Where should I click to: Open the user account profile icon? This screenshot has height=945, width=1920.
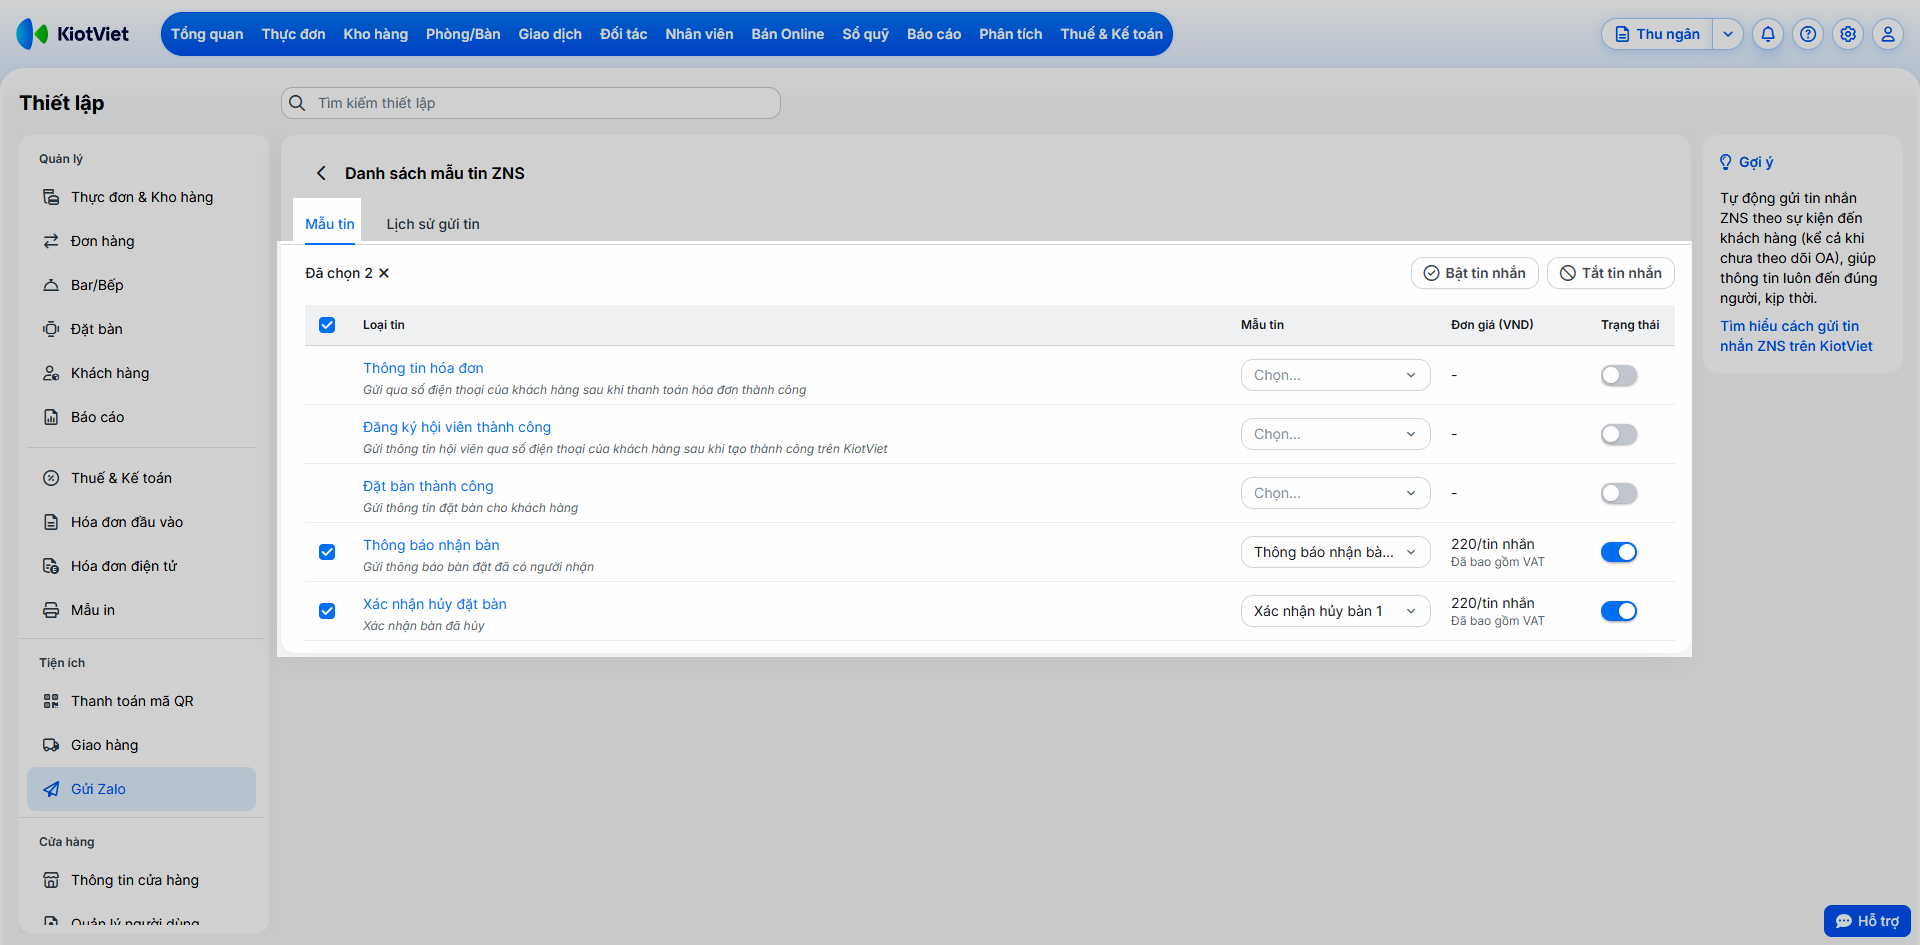1888,34
